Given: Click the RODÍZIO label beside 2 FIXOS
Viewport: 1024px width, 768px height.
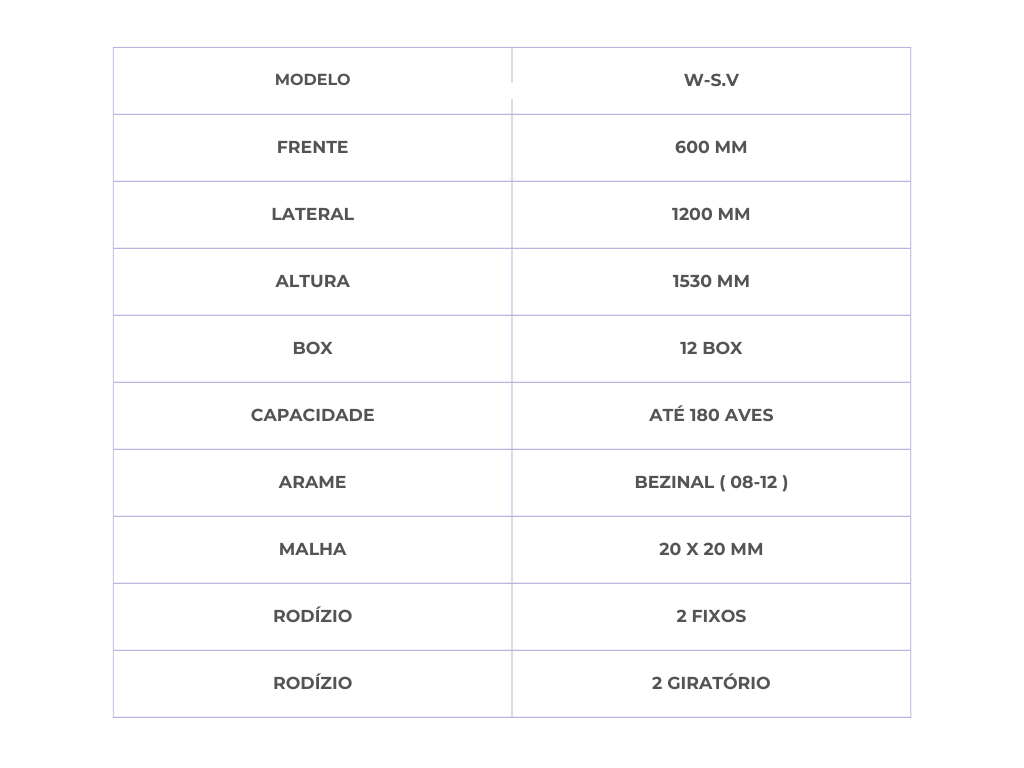Looking at the screenshot, I should (312, 616).
